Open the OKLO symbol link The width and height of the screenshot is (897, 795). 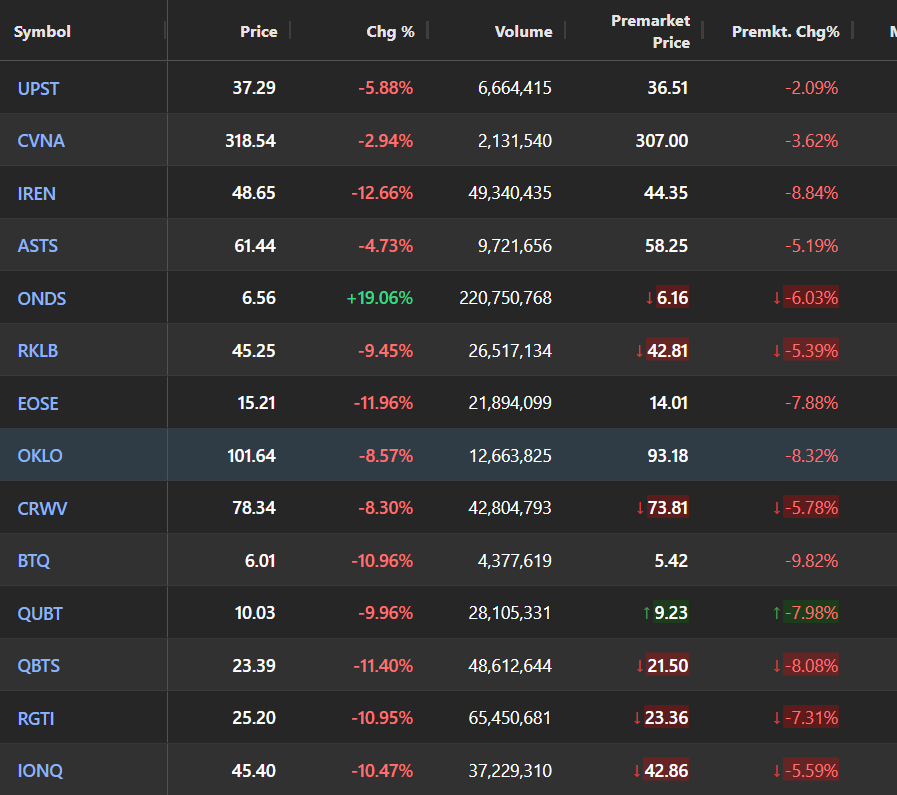40,456
